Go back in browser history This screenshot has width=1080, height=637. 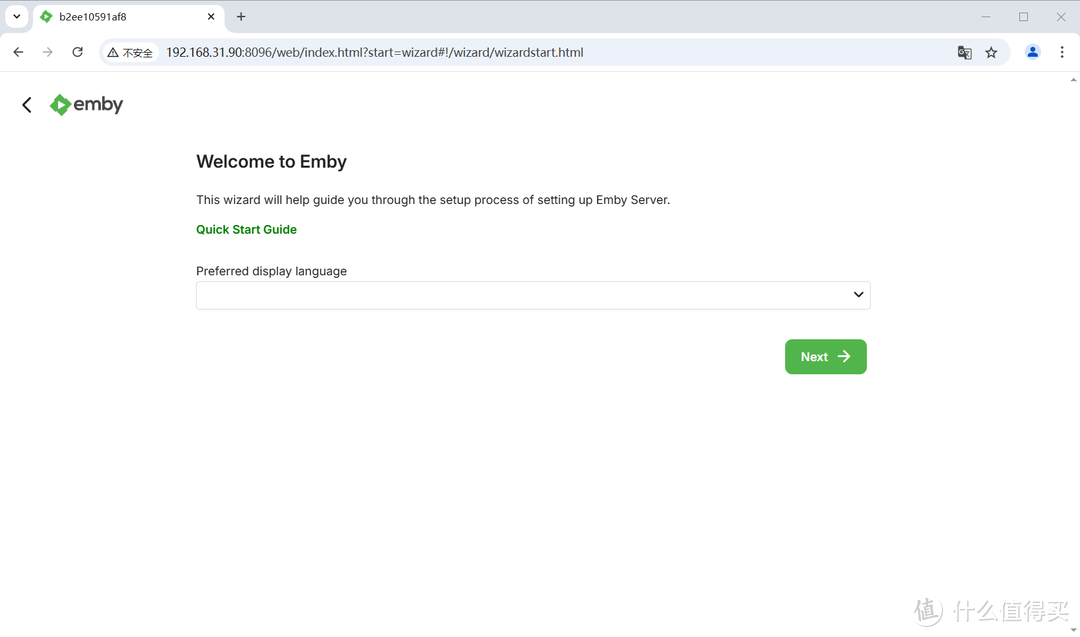(19, 52)
